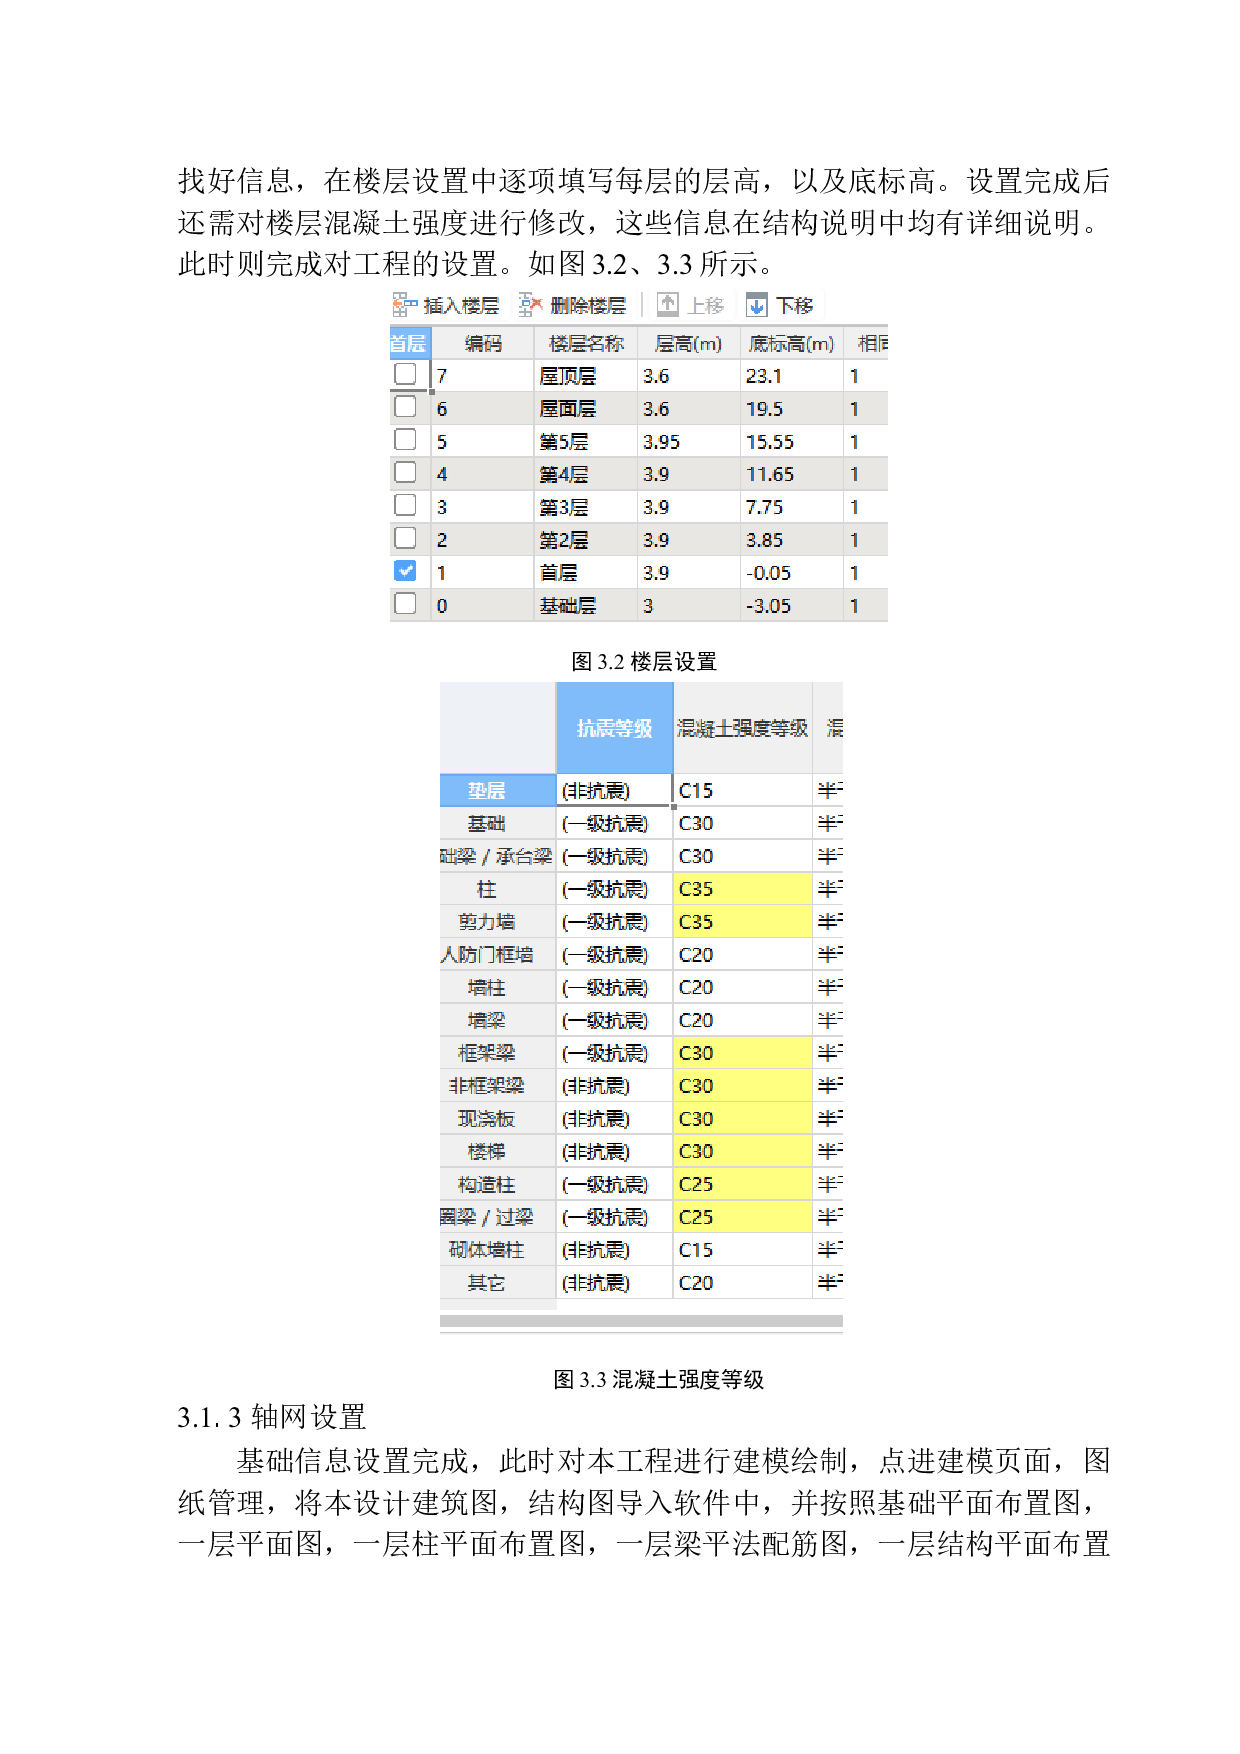Viewport: 1240px width, 1754px height.
Task: Click the -0.05 底标高 cell of 首层
Action: pyautogui.click(x=792, y=572)
